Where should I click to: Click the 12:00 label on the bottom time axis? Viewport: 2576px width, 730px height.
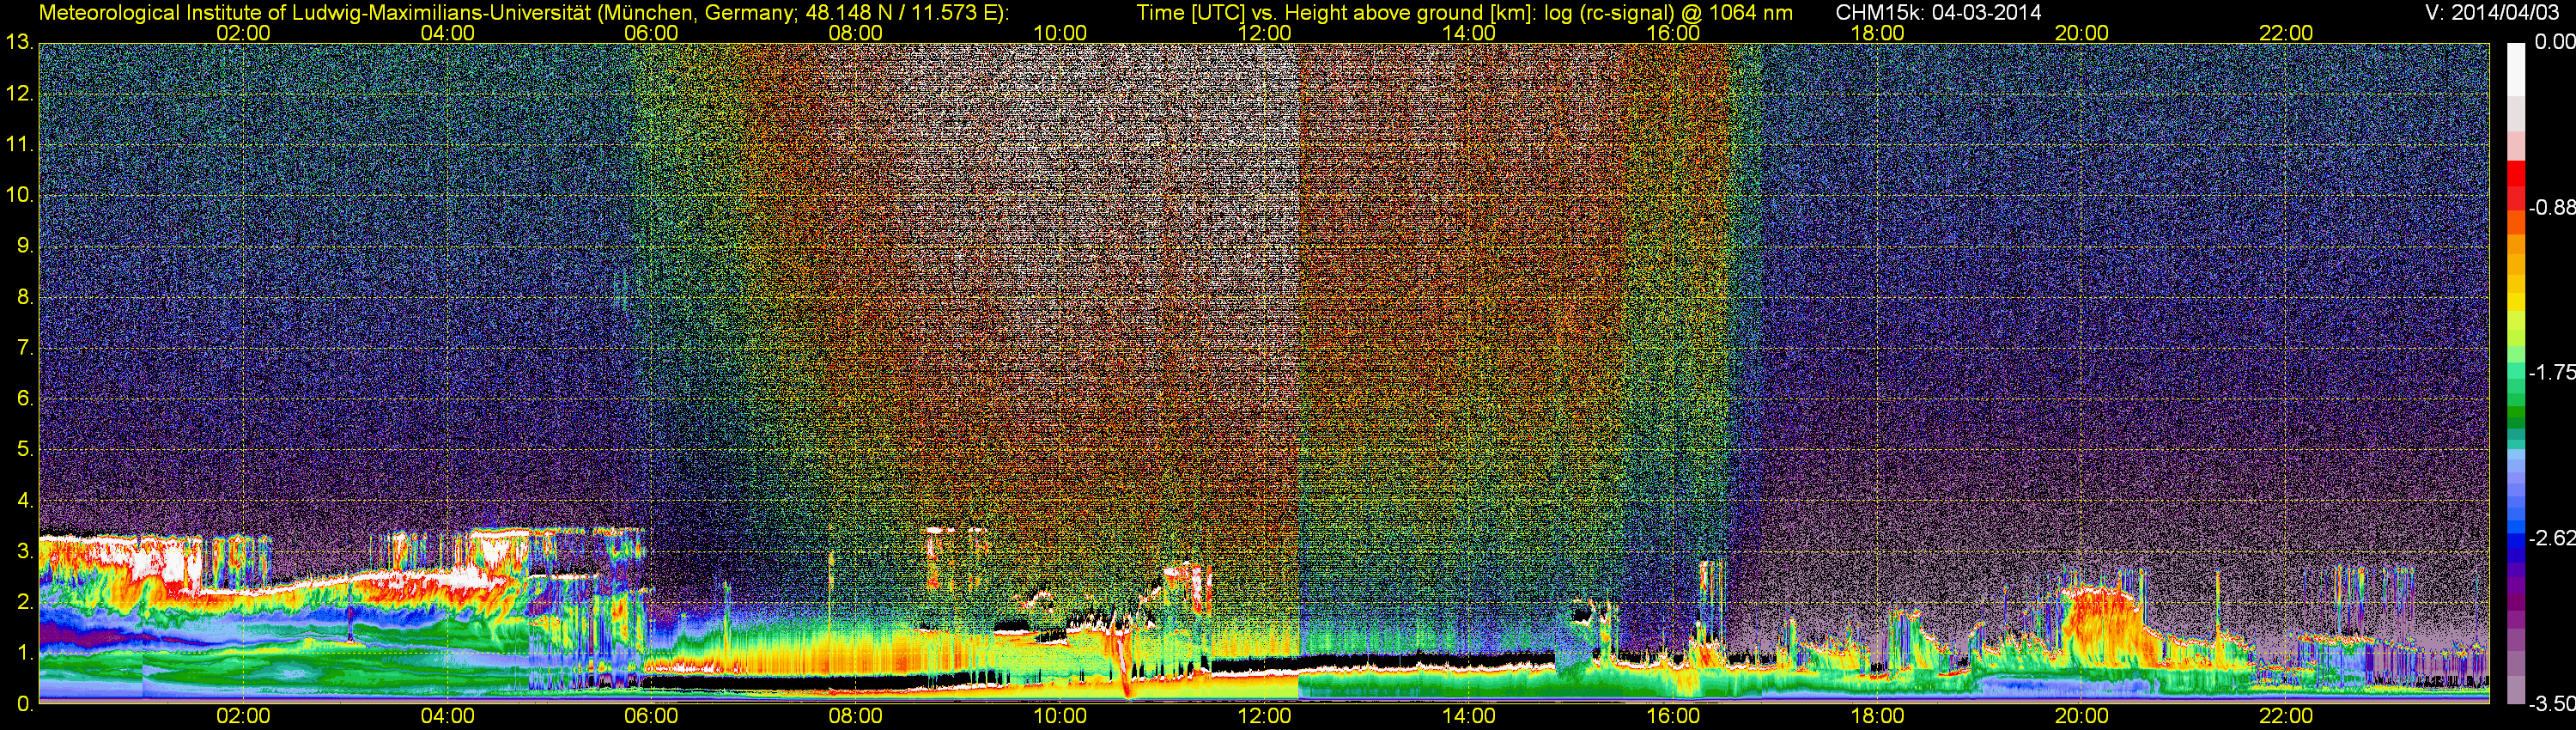(x=1264, y=716)
